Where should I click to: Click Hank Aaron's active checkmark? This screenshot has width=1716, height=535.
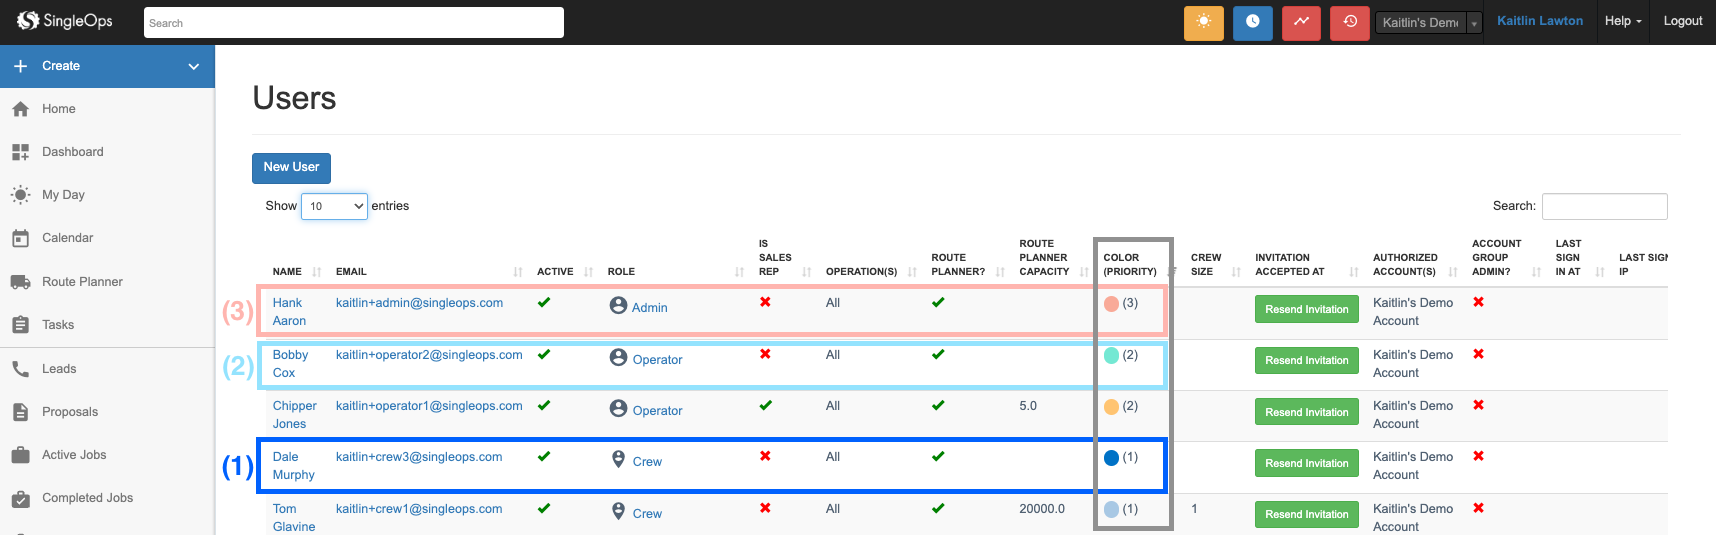tap(544, 302)
